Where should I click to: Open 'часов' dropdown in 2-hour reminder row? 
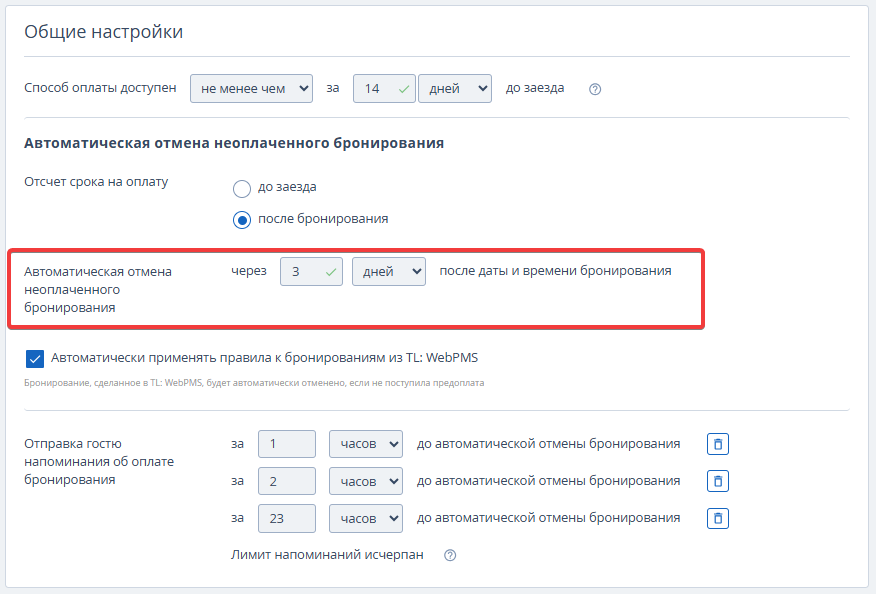pyautogui.click(x=366, y=481)
